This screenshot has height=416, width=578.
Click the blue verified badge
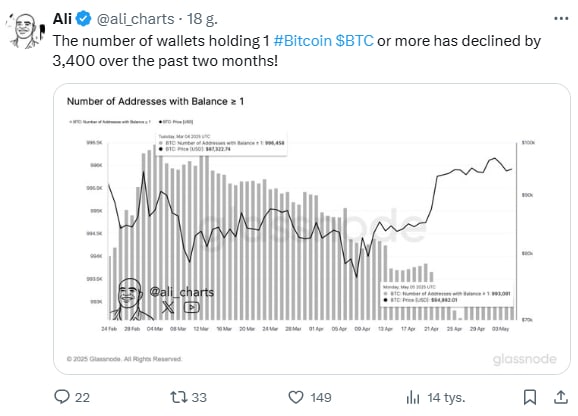click(x=84, y=19)
